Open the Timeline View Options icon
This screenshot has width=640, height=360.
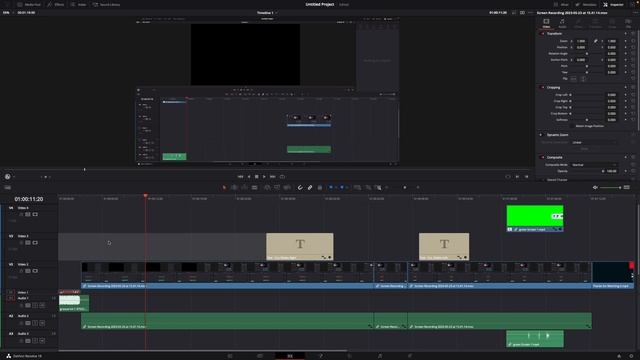click(x=7, y=187)
